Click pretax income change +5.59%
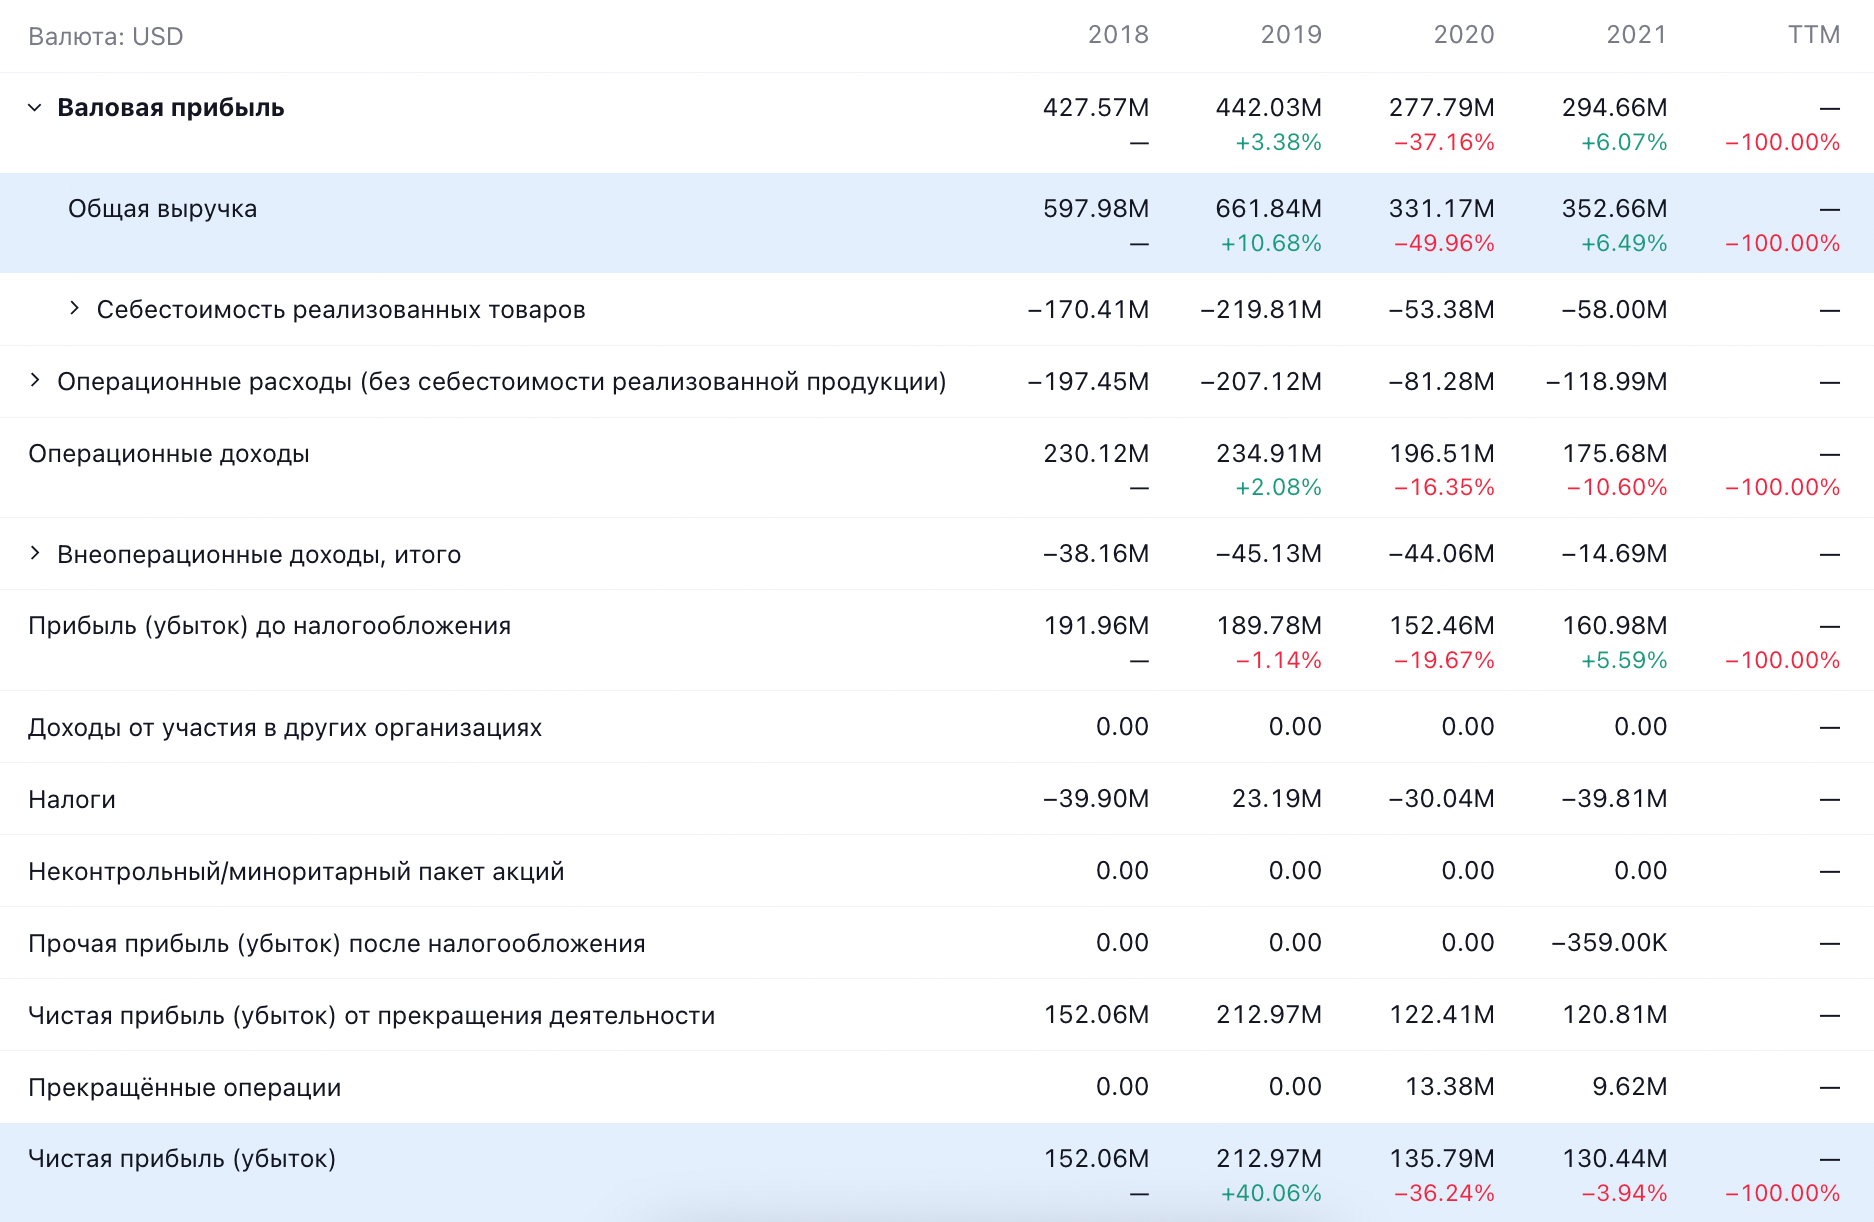Image resolution: width=1874 pixels, height=1222 pixels. coord(1625,660)
